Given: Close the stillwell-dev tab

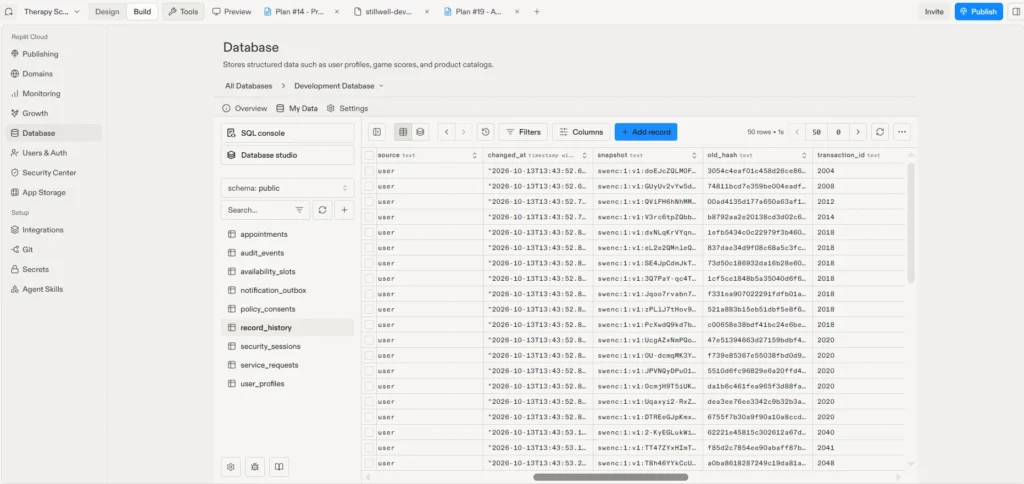Looking at the screenshot, I should [x=426, y=12].
